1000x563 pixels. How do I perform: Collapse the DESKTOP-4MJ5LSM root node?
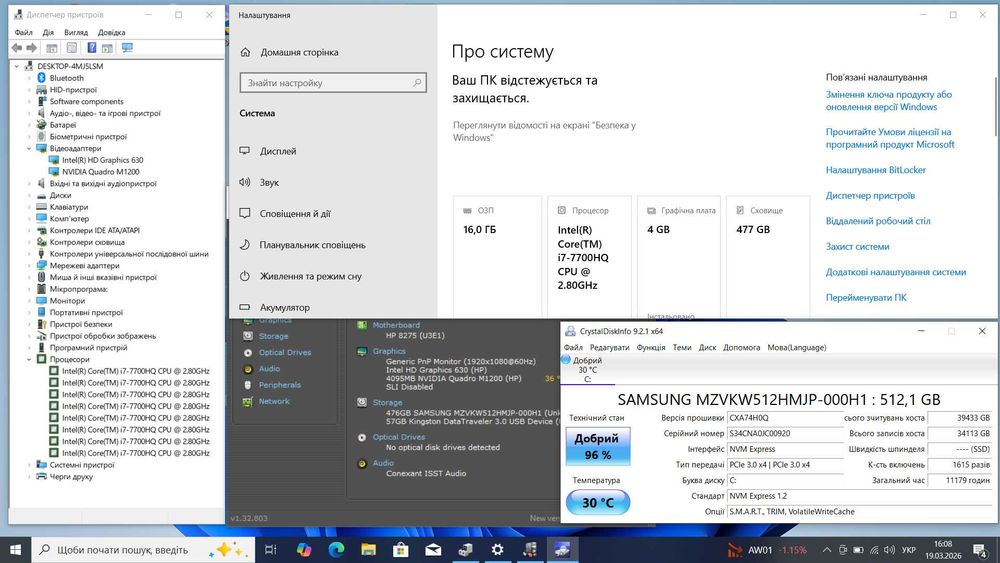(17, 66)
